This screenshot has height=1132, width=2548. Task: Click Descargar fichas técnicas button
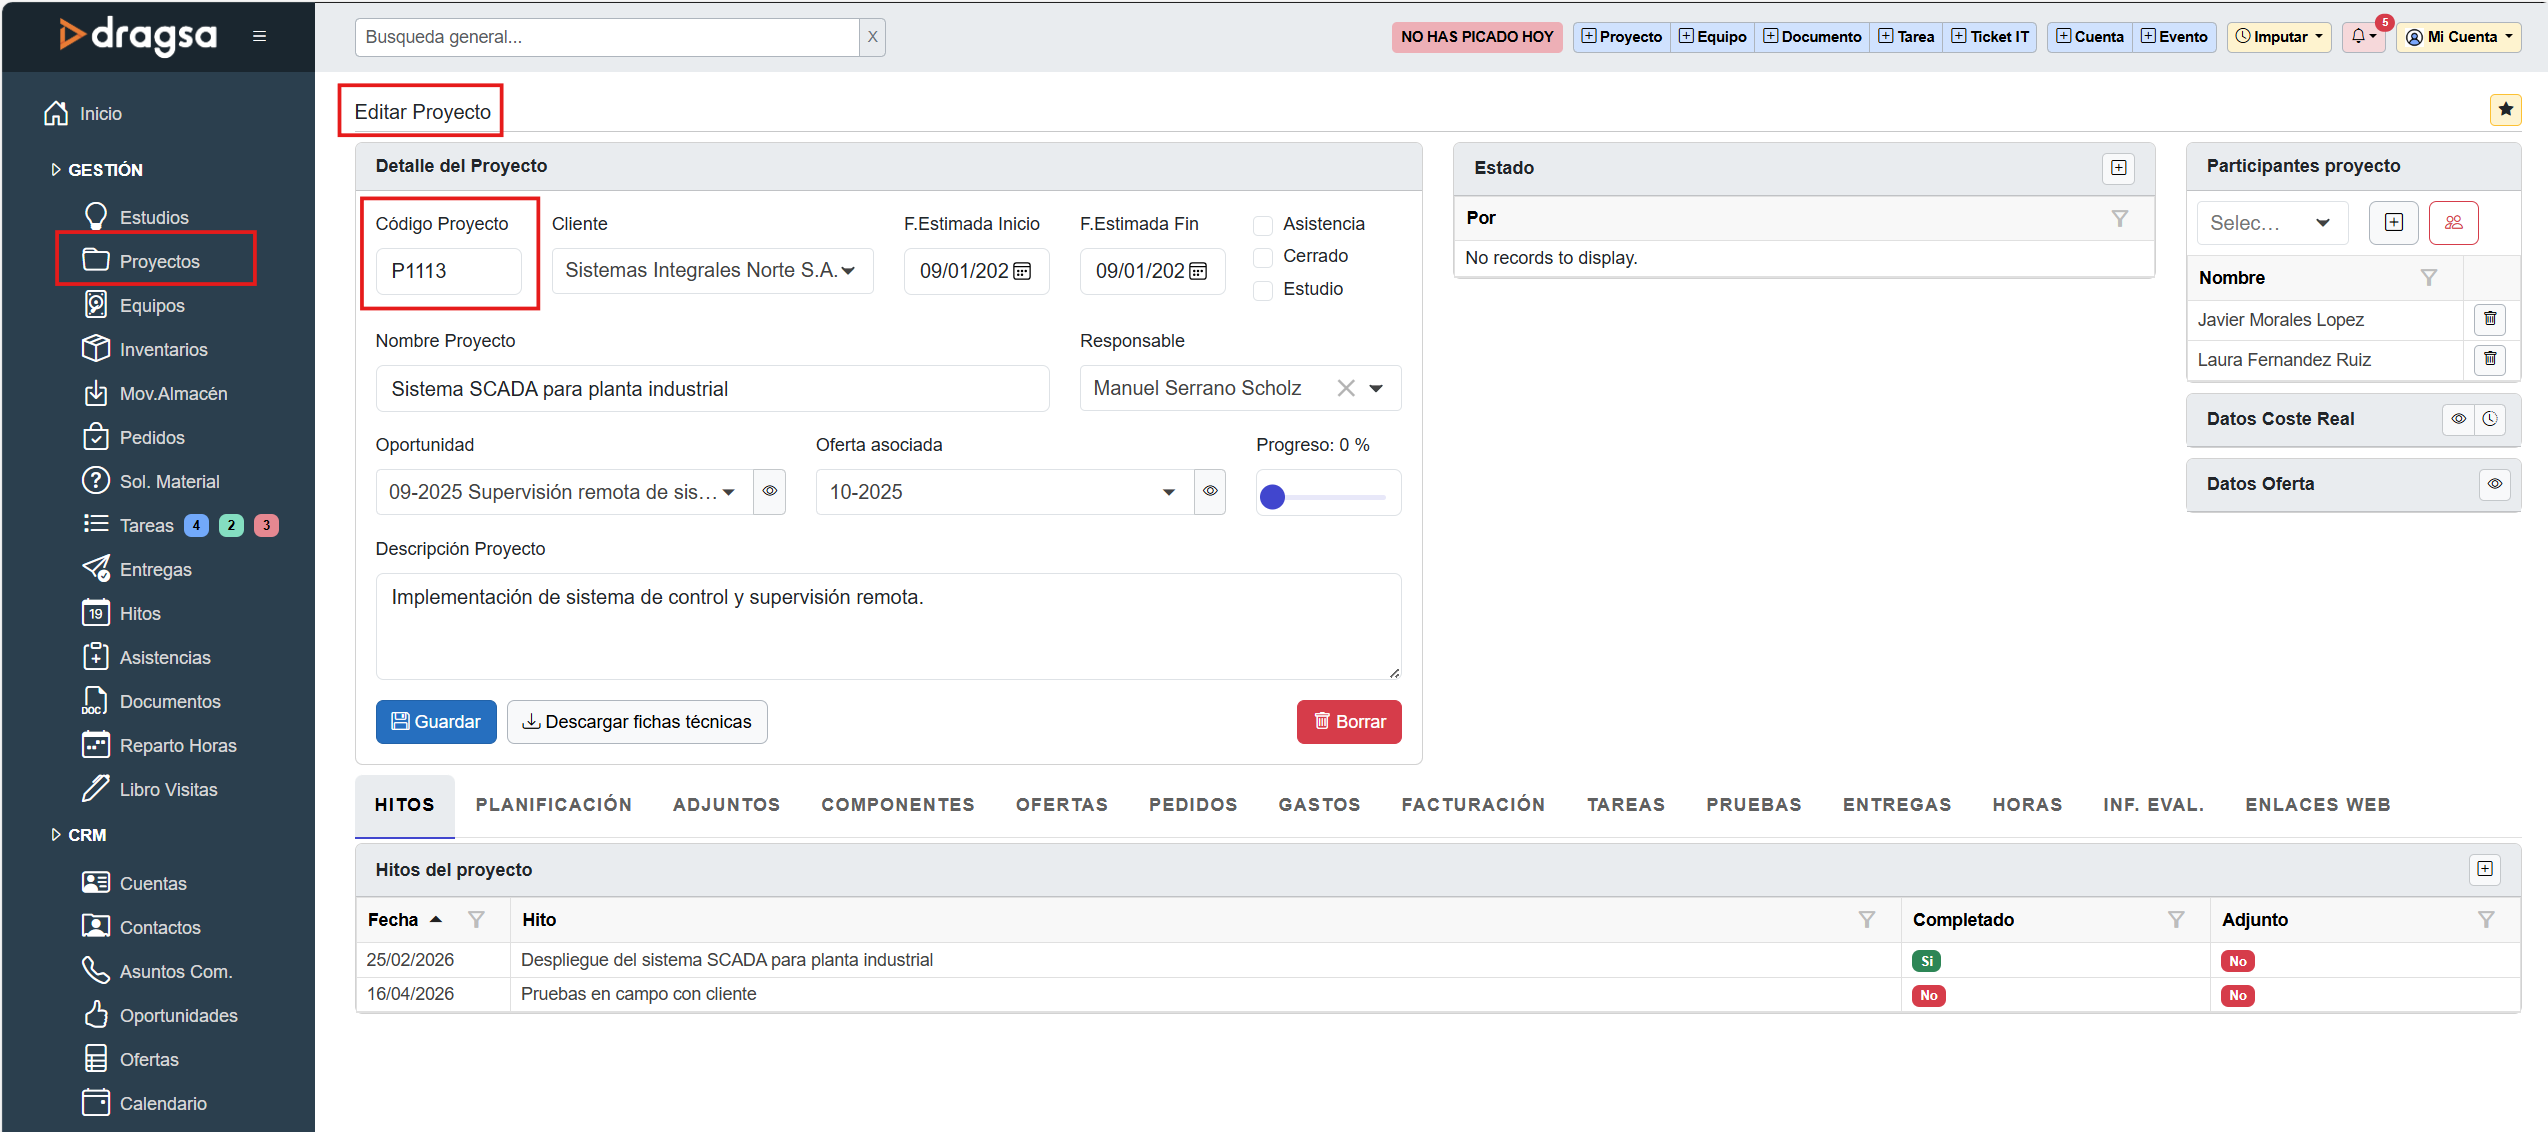point(637,722)
